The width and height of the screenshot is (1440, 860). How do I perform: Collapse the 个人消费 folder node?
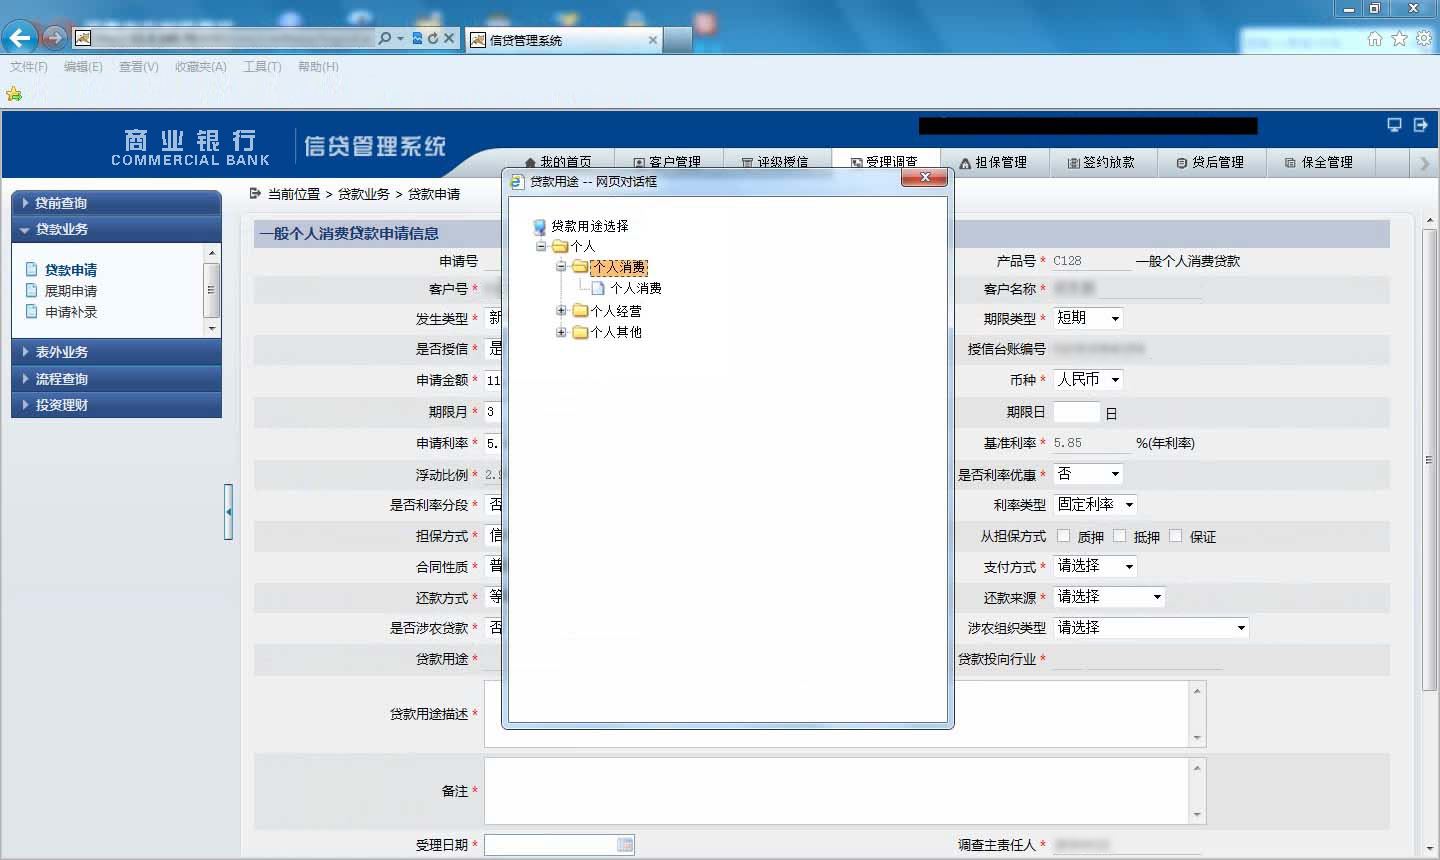coord(561,267)
